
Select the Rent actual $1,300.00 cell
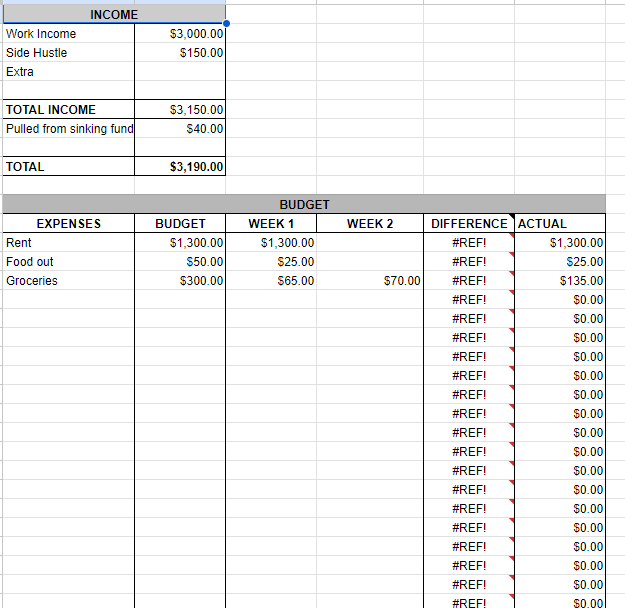[x=560, y=242]
